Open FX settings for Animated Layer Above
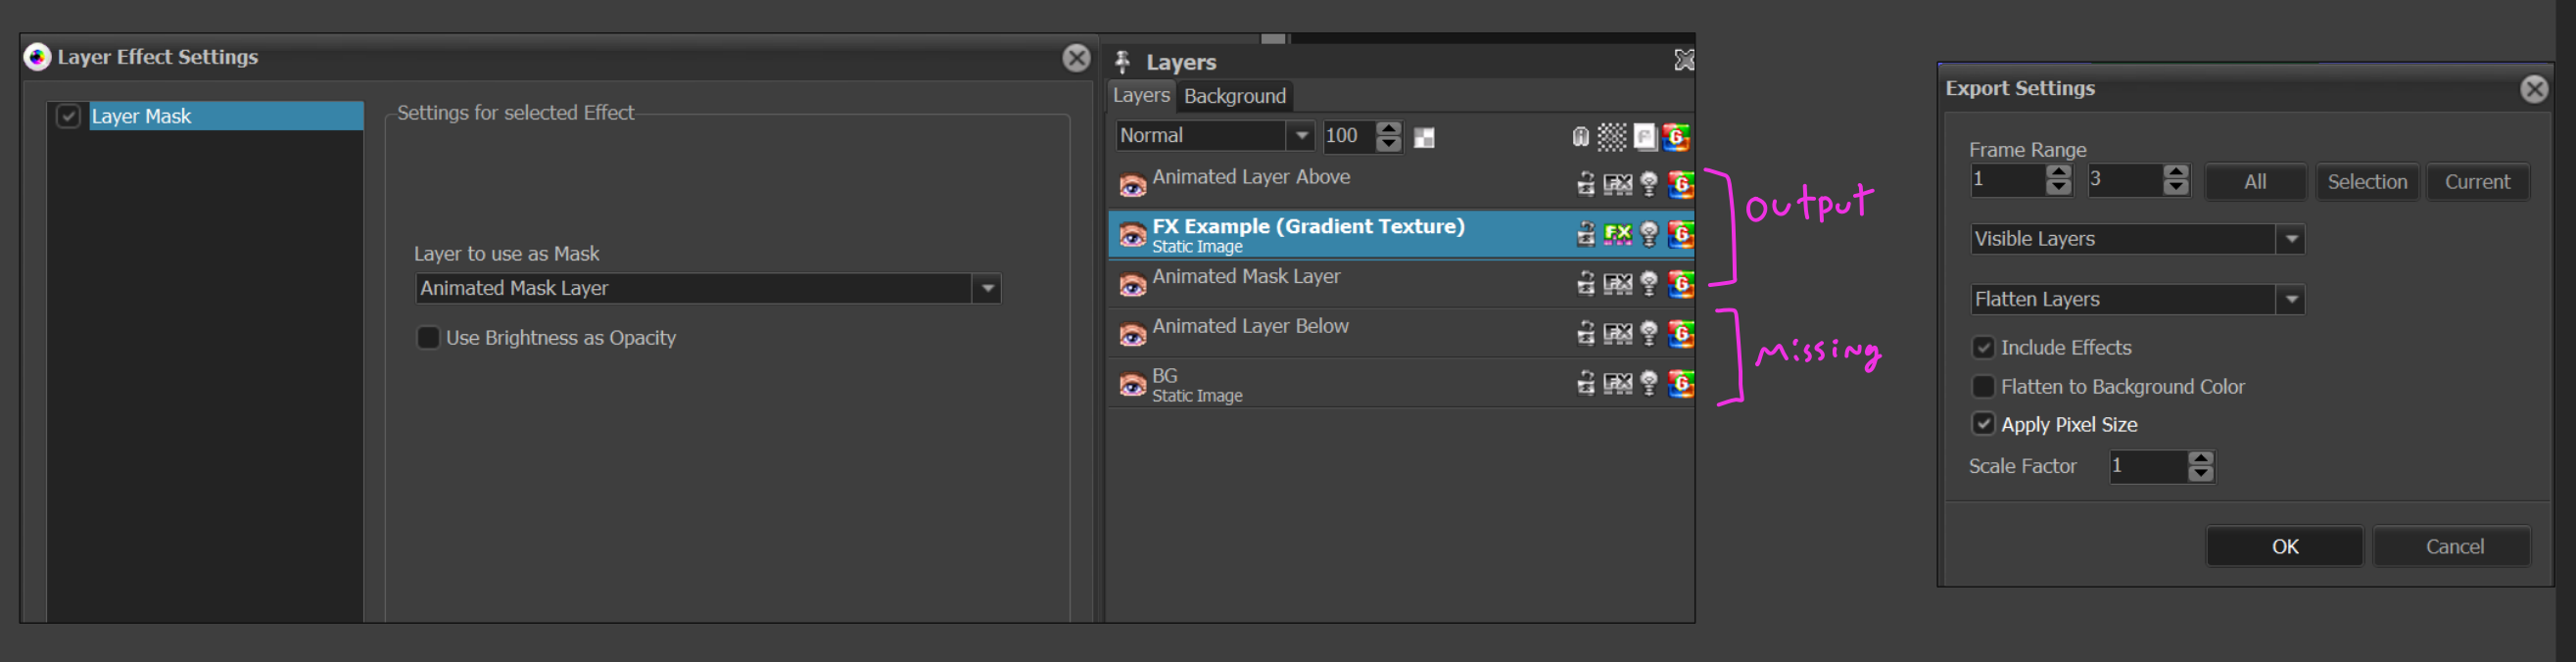The image size is (2576, 662). tap(1617, 185)
